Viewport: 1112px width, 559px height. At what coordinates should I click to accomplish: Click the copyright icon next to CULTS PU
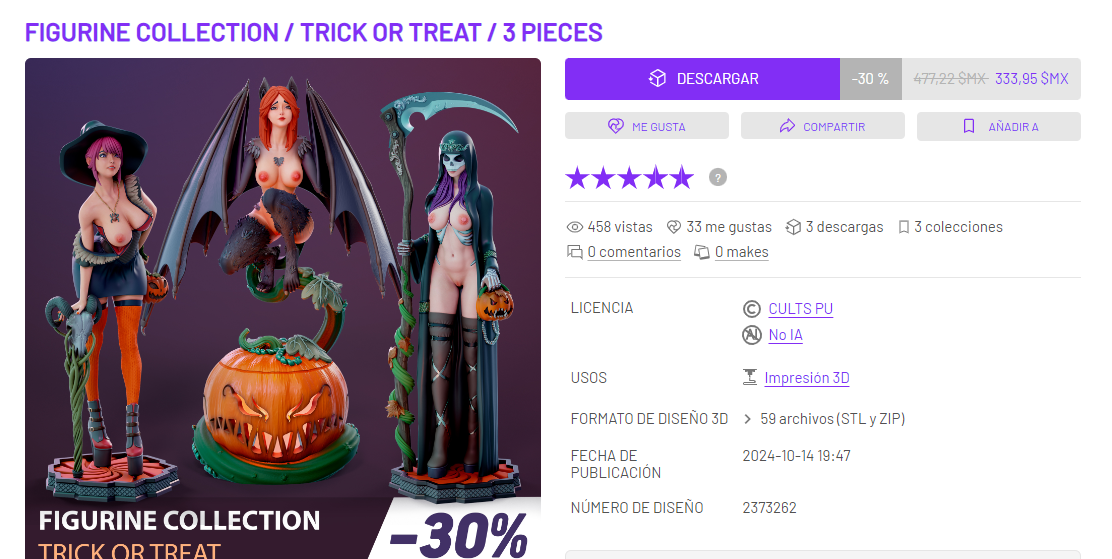pyautogui.click(x=752, y=309)
